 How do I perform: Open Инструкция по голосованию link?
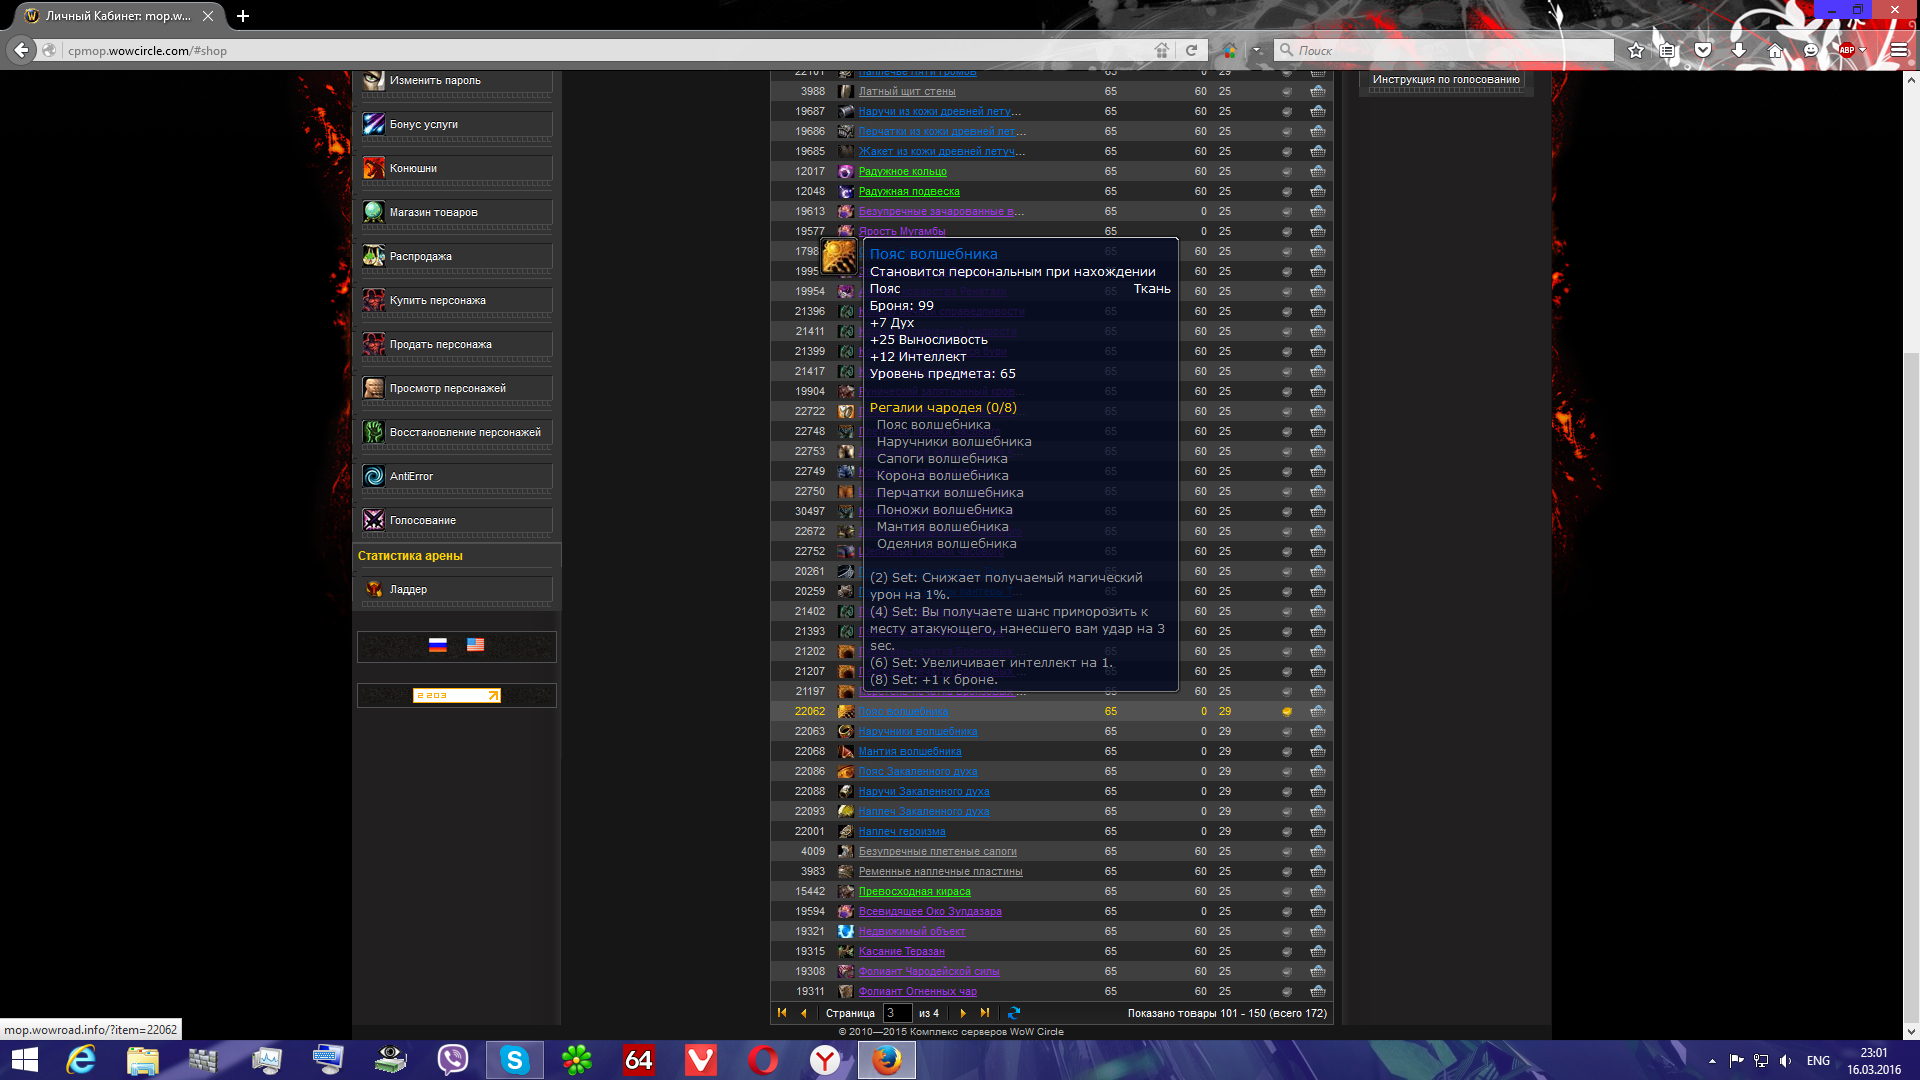[x=1445, y=79]
